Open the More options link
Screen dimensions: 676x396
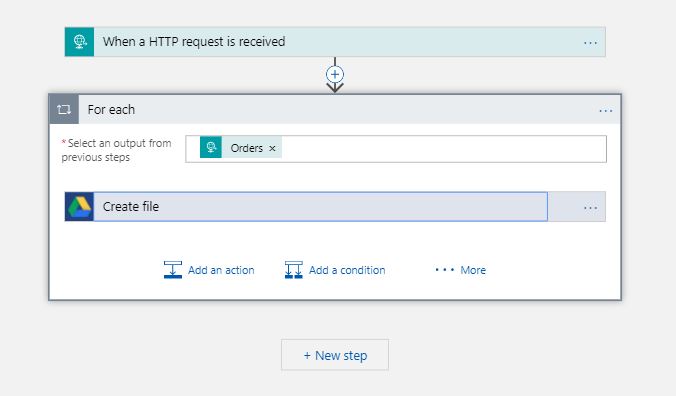(x=473, y=270)
